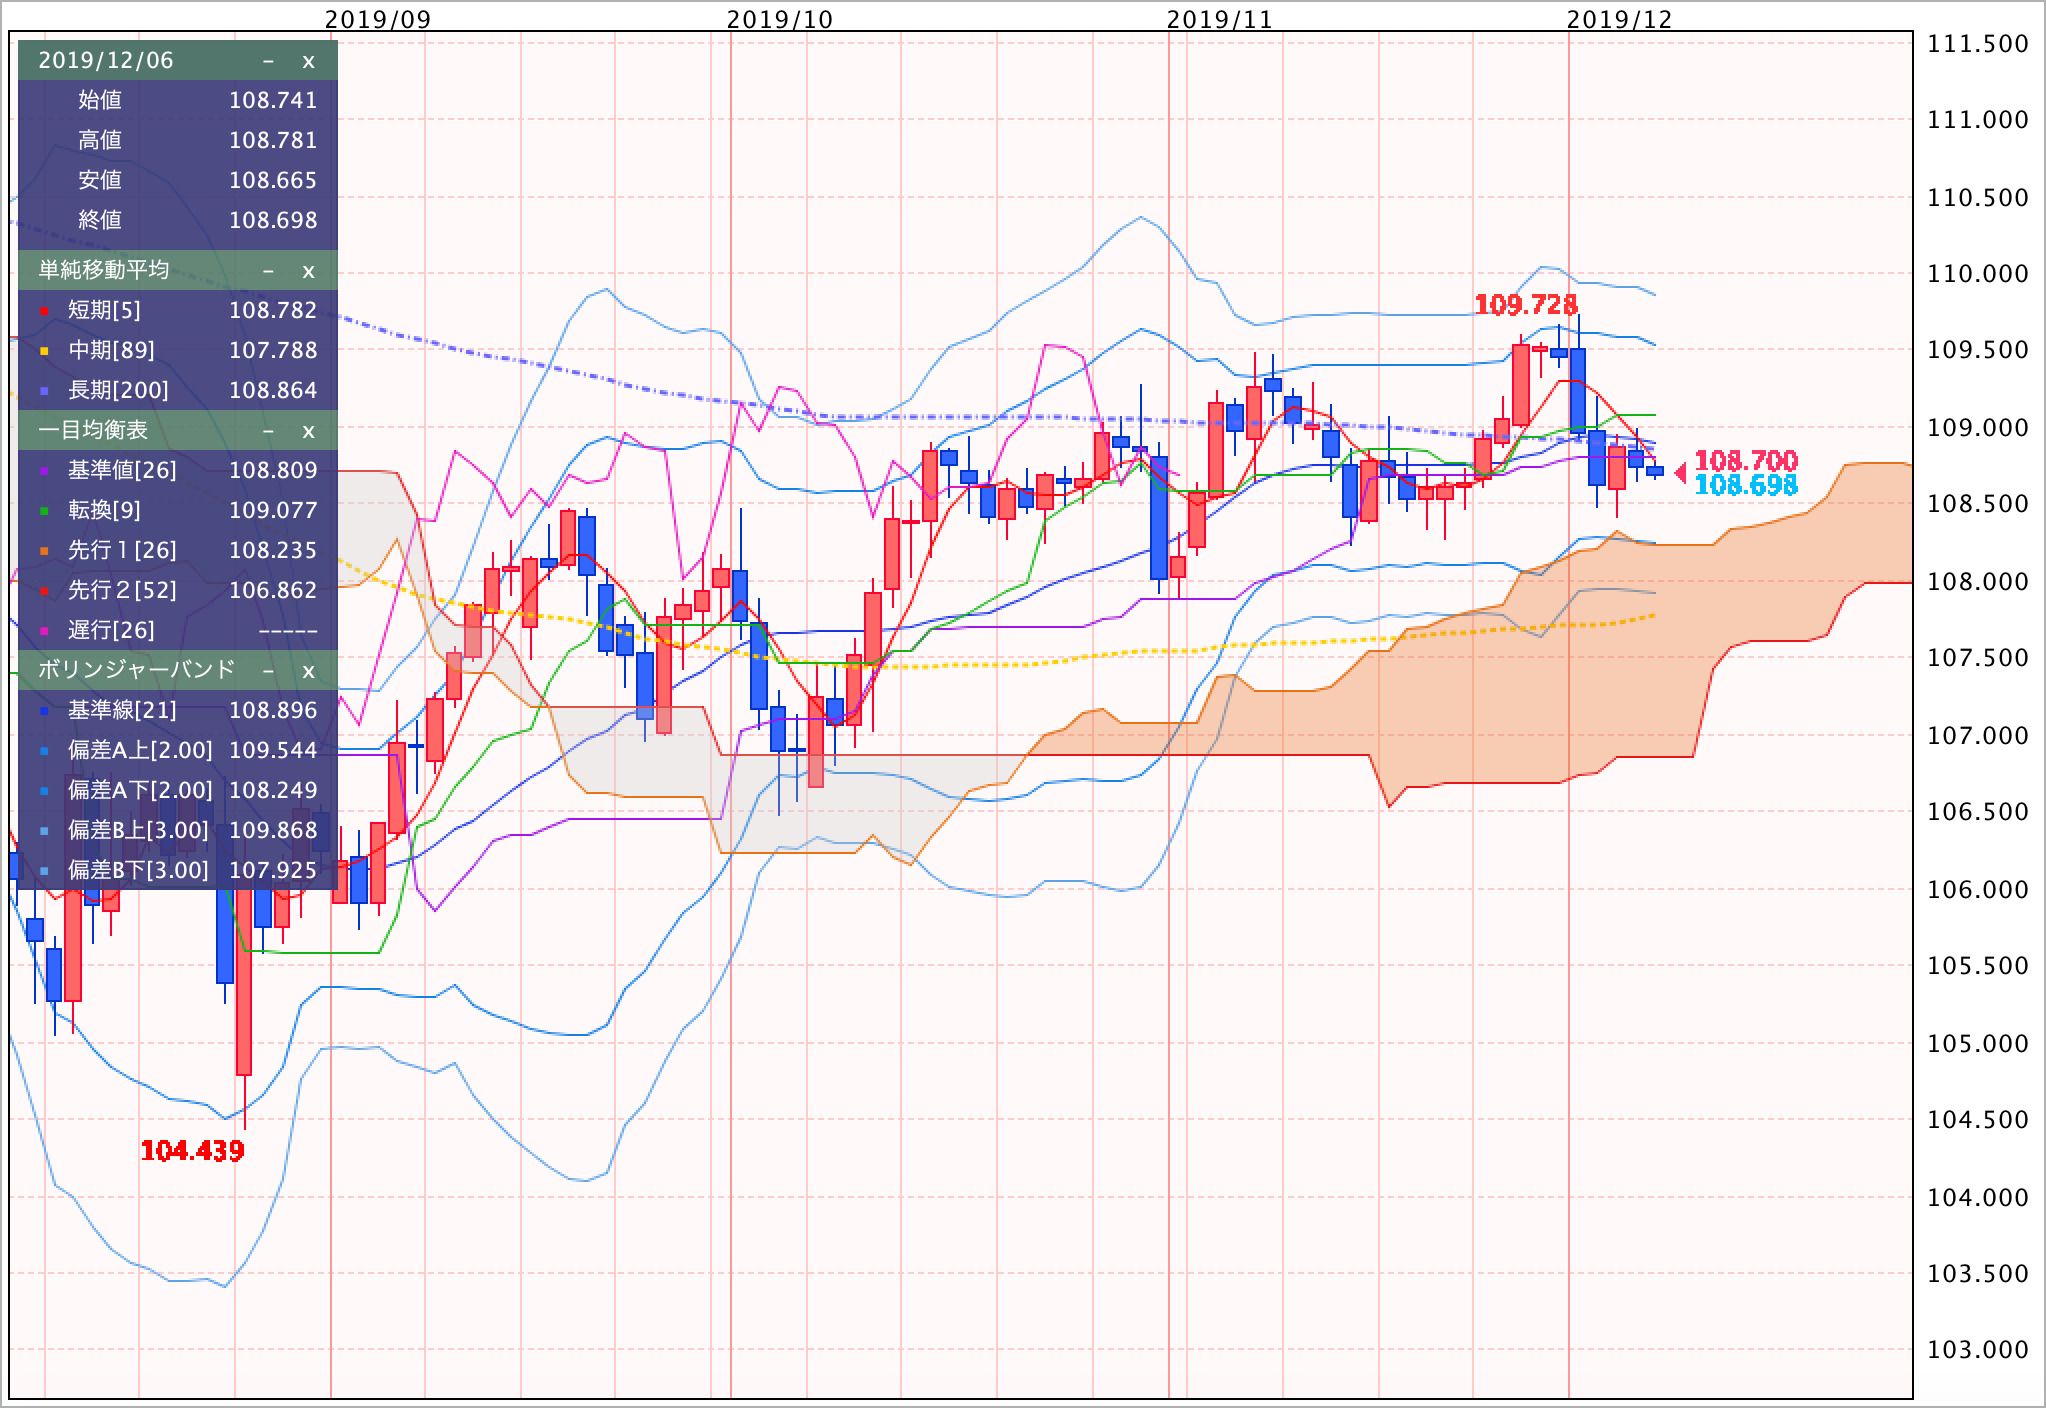
Task: Click the yellow 中期[89] color marker
Action: (x=45, y=352)
